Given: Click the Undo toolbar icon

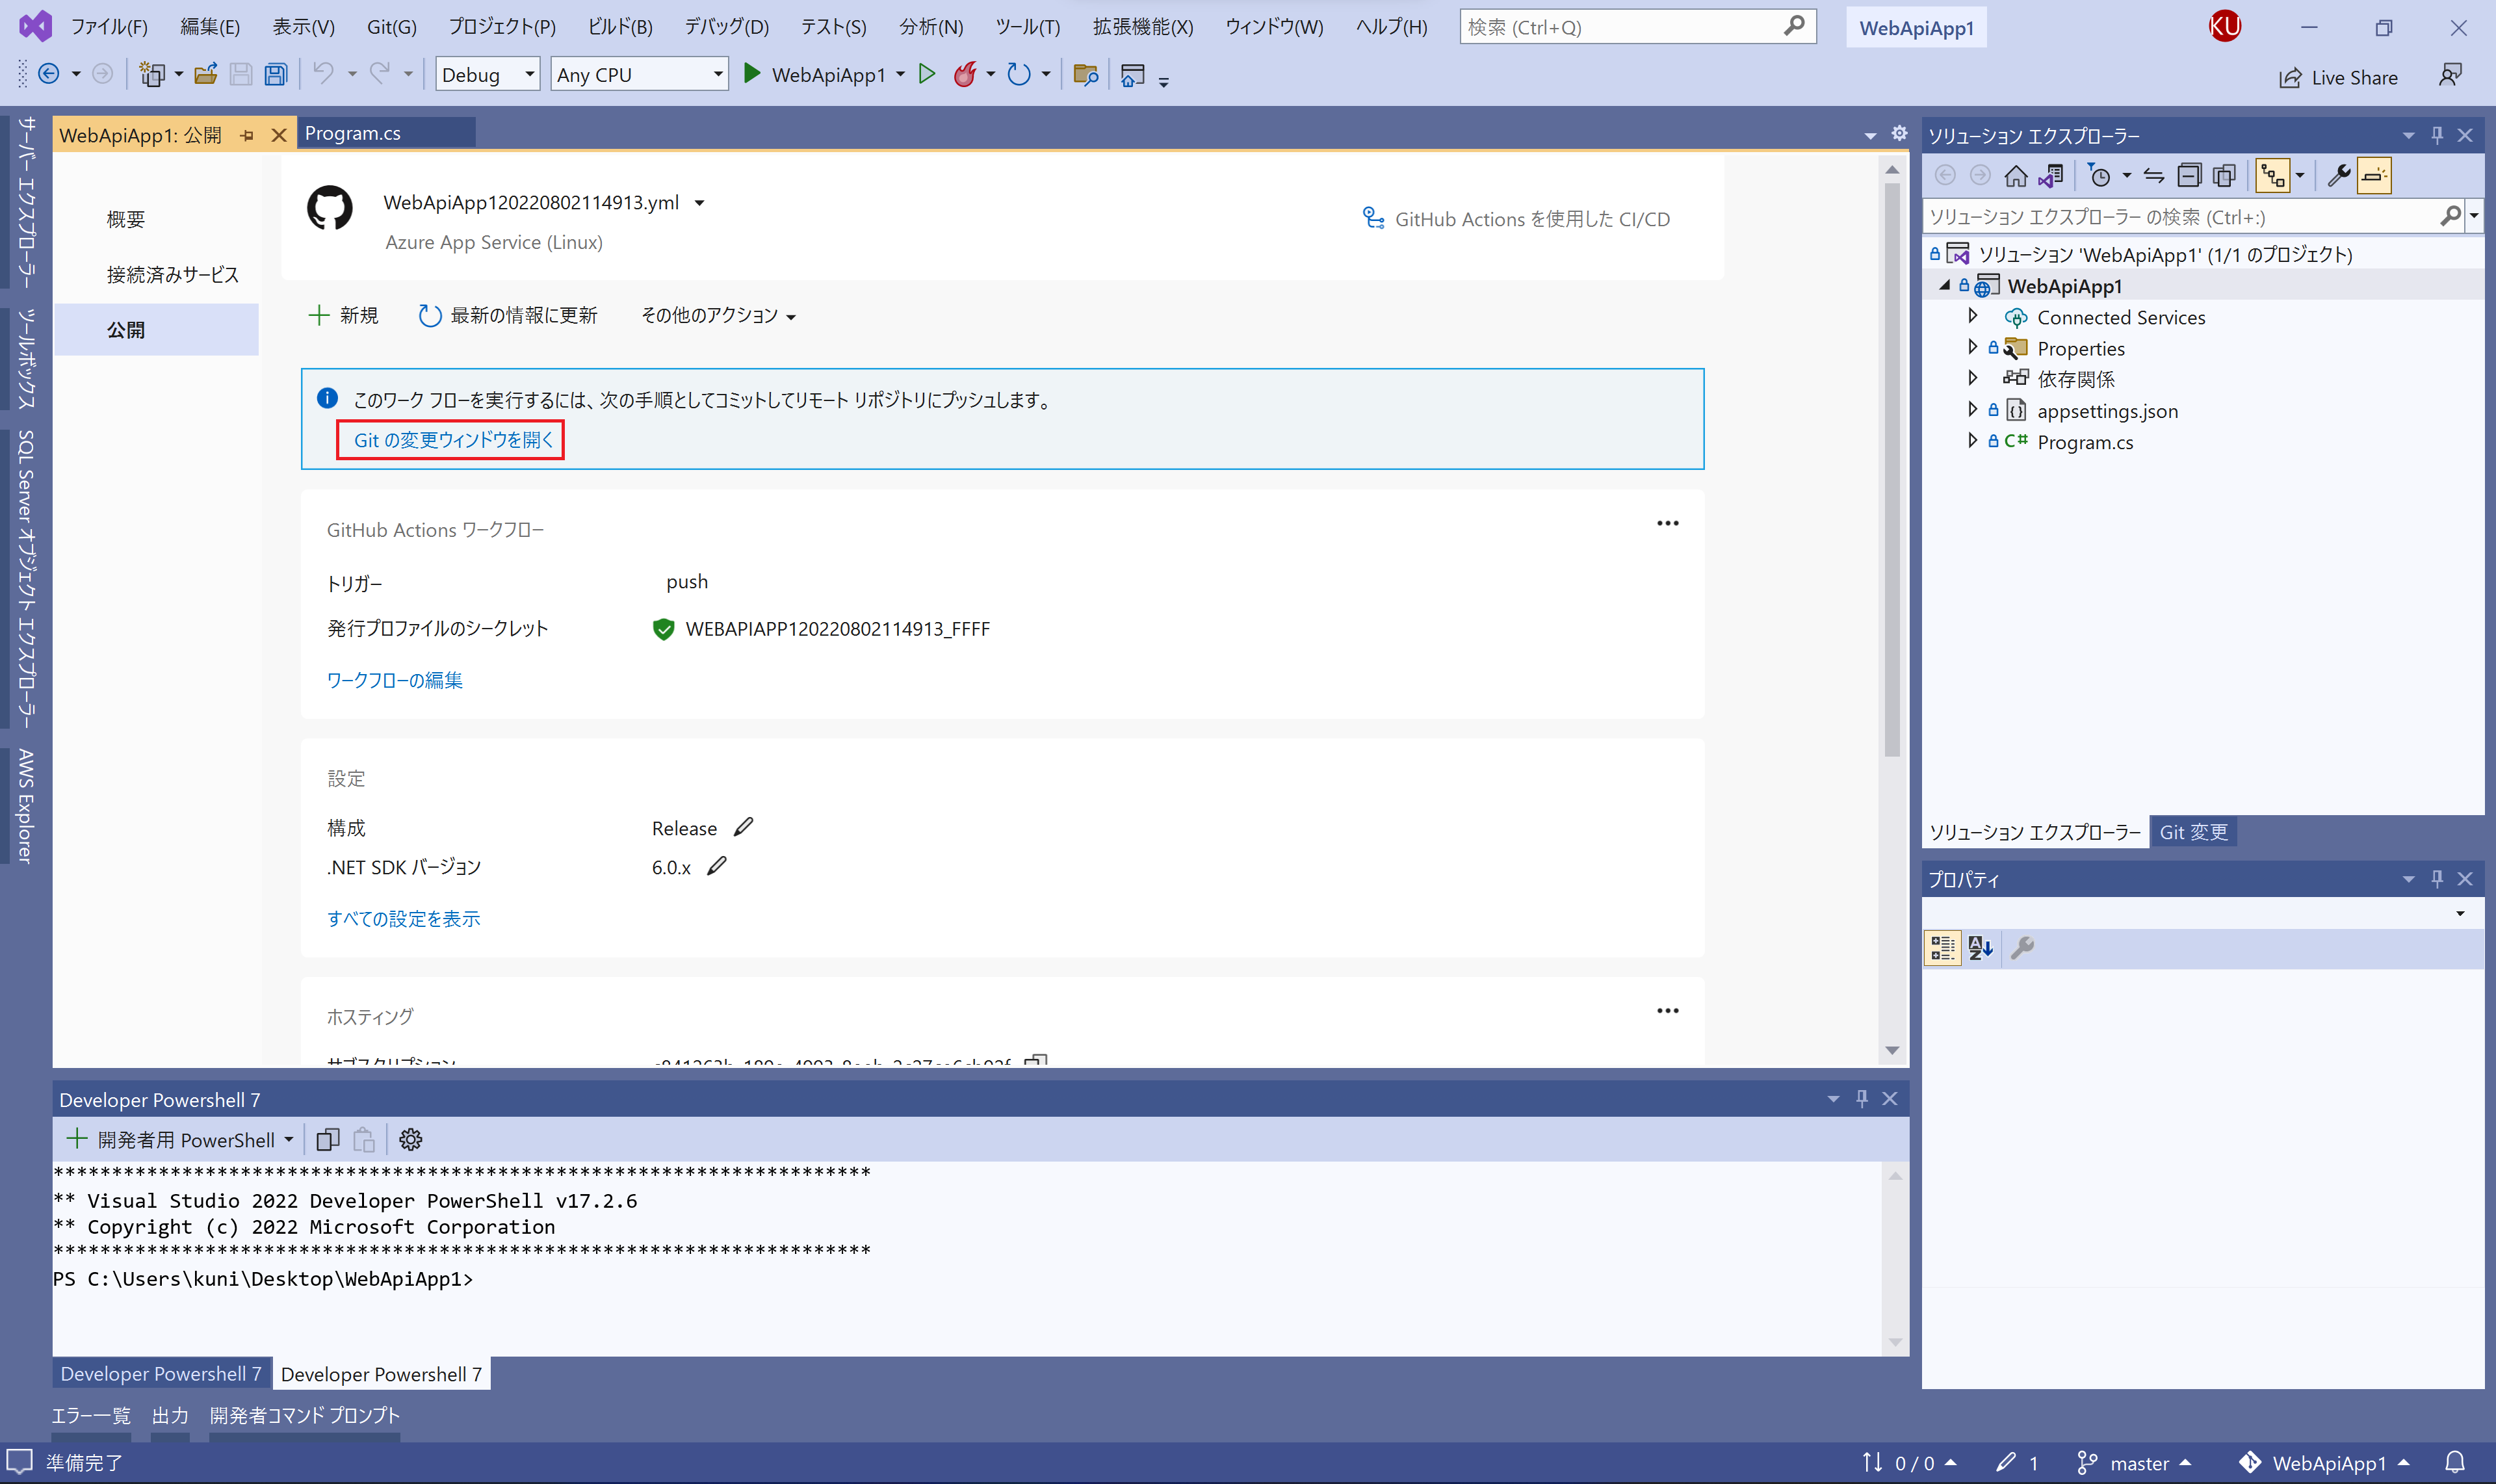Looking at the screenshot, I should point(323,74).
